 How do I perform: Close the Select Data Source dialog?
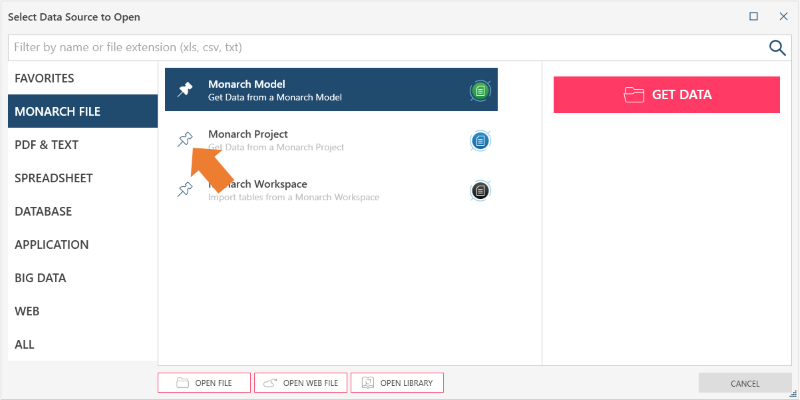[x=784, y=16]
